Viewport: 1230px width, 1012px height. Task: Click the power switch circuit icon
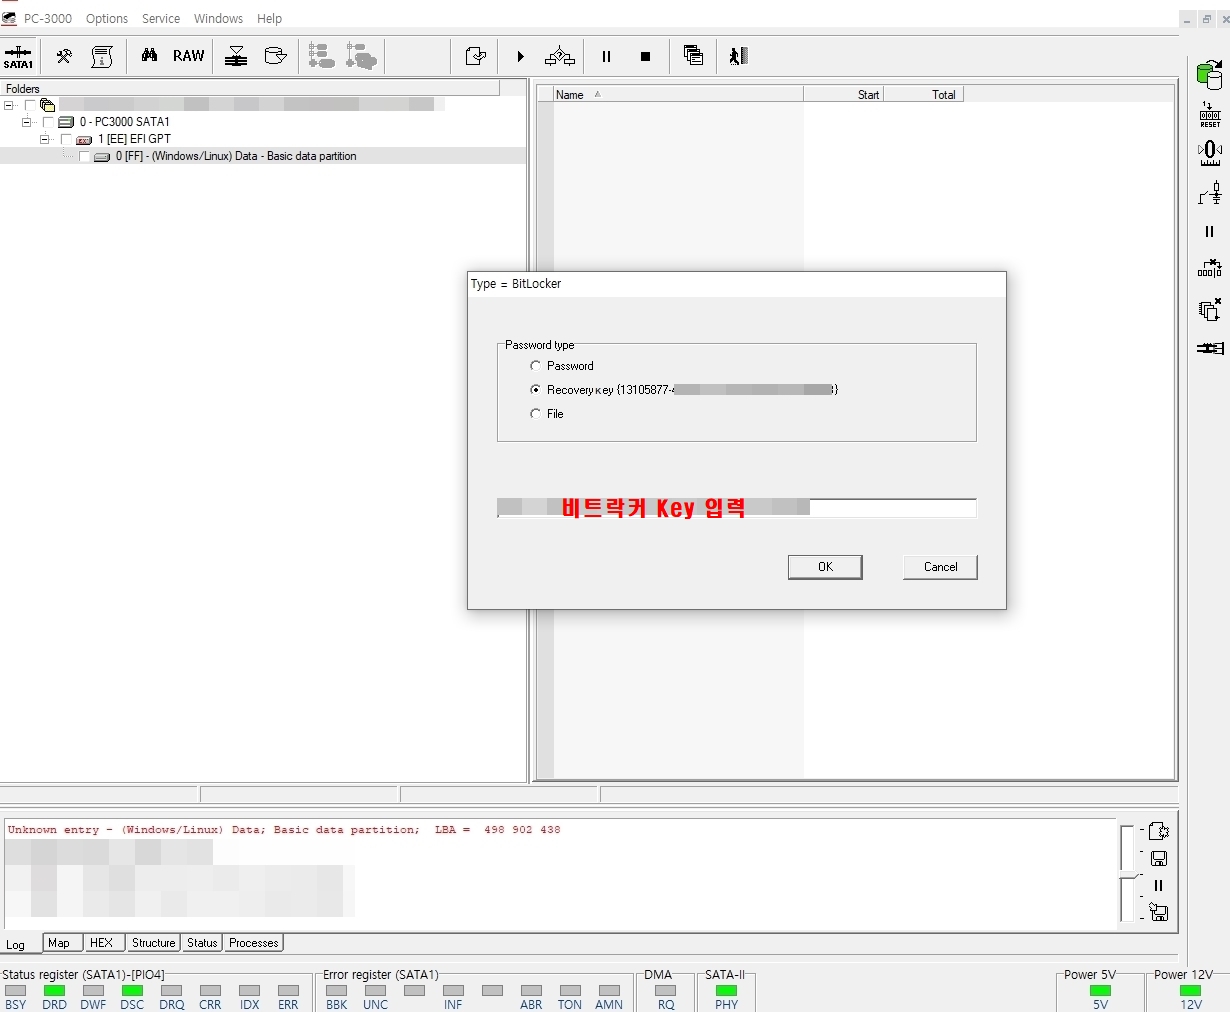1210,192
